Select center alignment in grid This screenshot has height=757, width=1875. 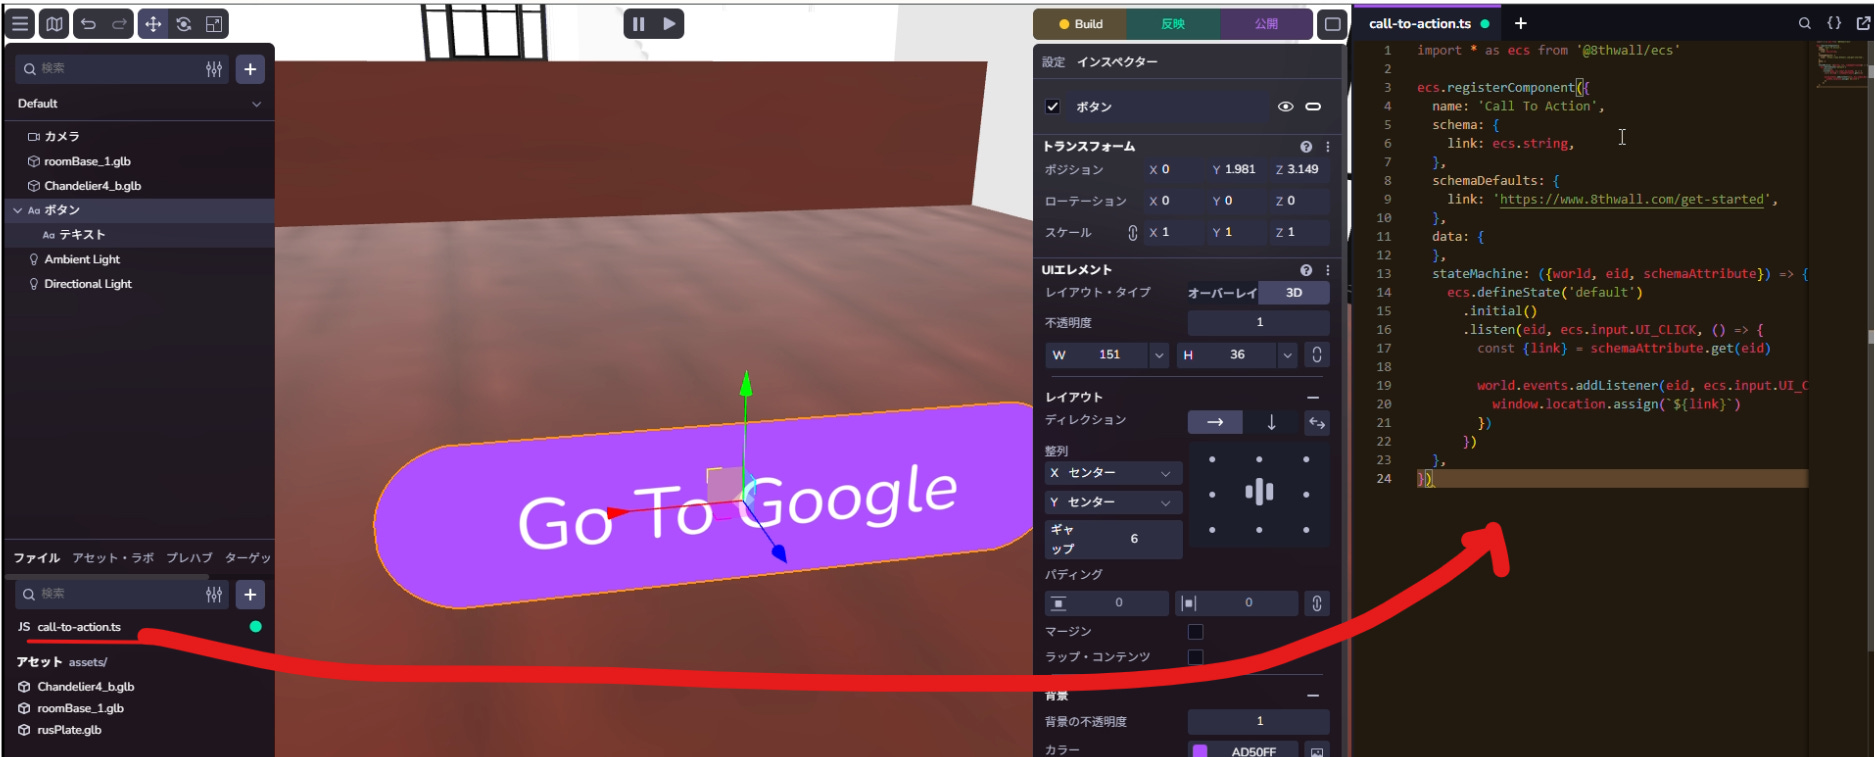[x=1259, y=493]
